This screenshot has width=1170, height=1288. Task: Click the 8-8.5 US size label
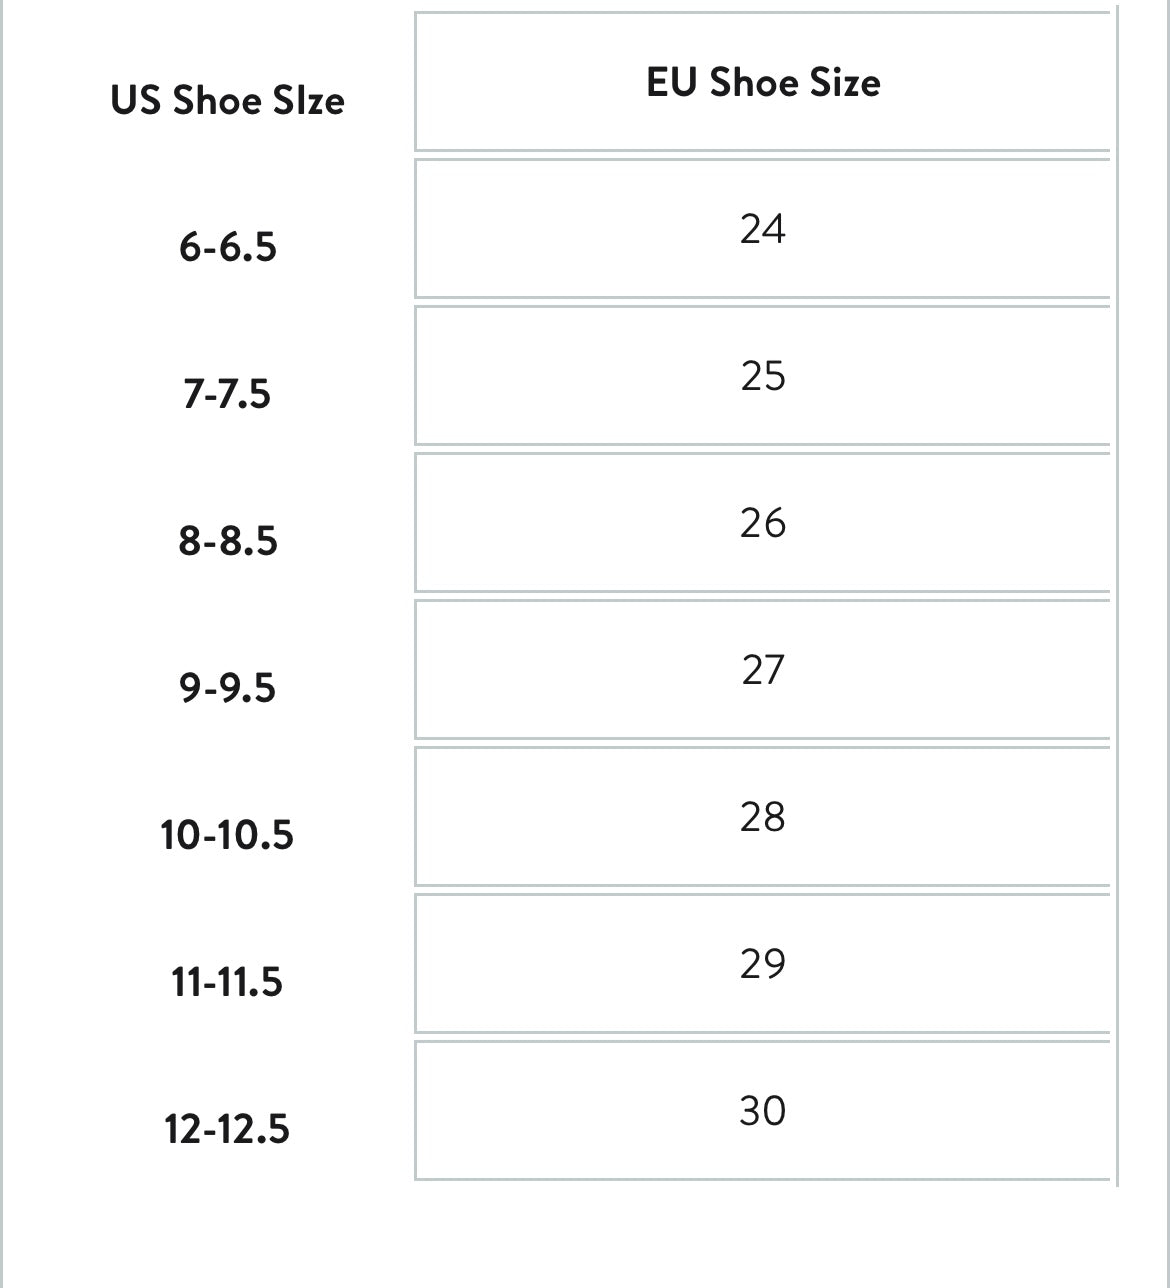[x=227, y=541]
